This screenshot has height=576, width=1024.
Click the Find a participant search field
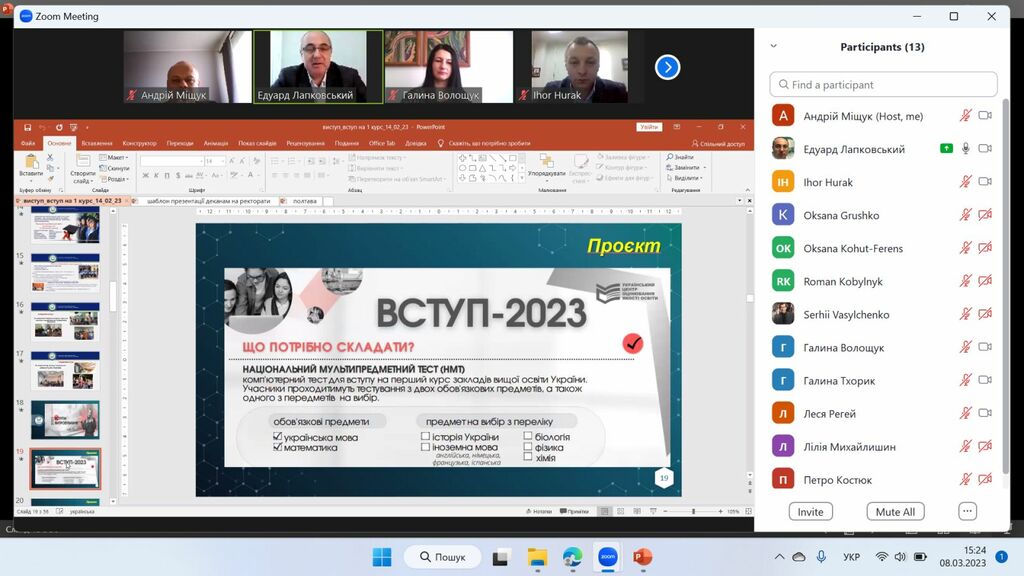pos(883,85)
